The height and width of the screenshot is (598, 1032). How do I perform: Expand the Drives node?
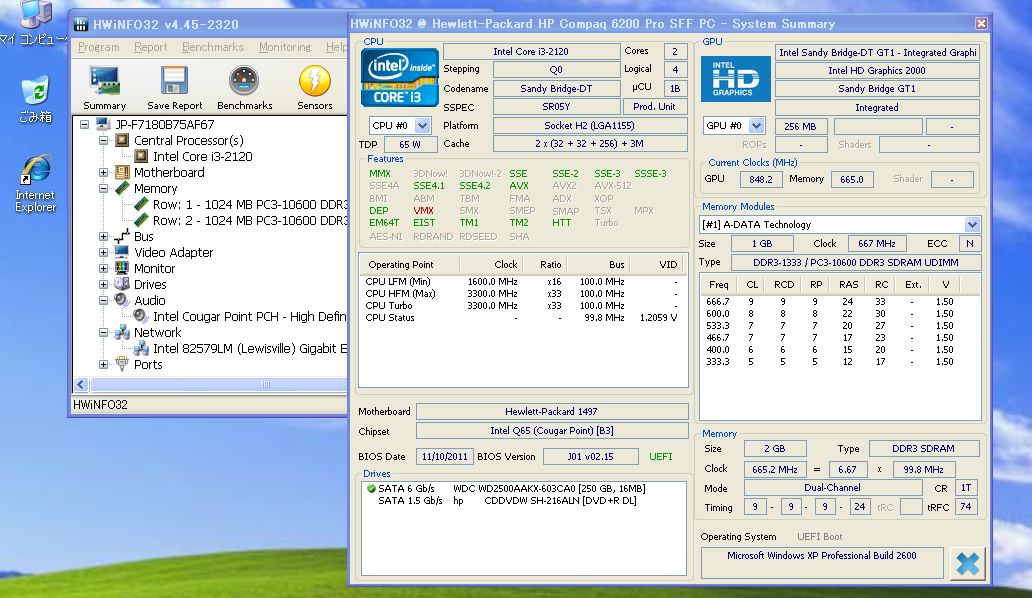tap(103, 285)
